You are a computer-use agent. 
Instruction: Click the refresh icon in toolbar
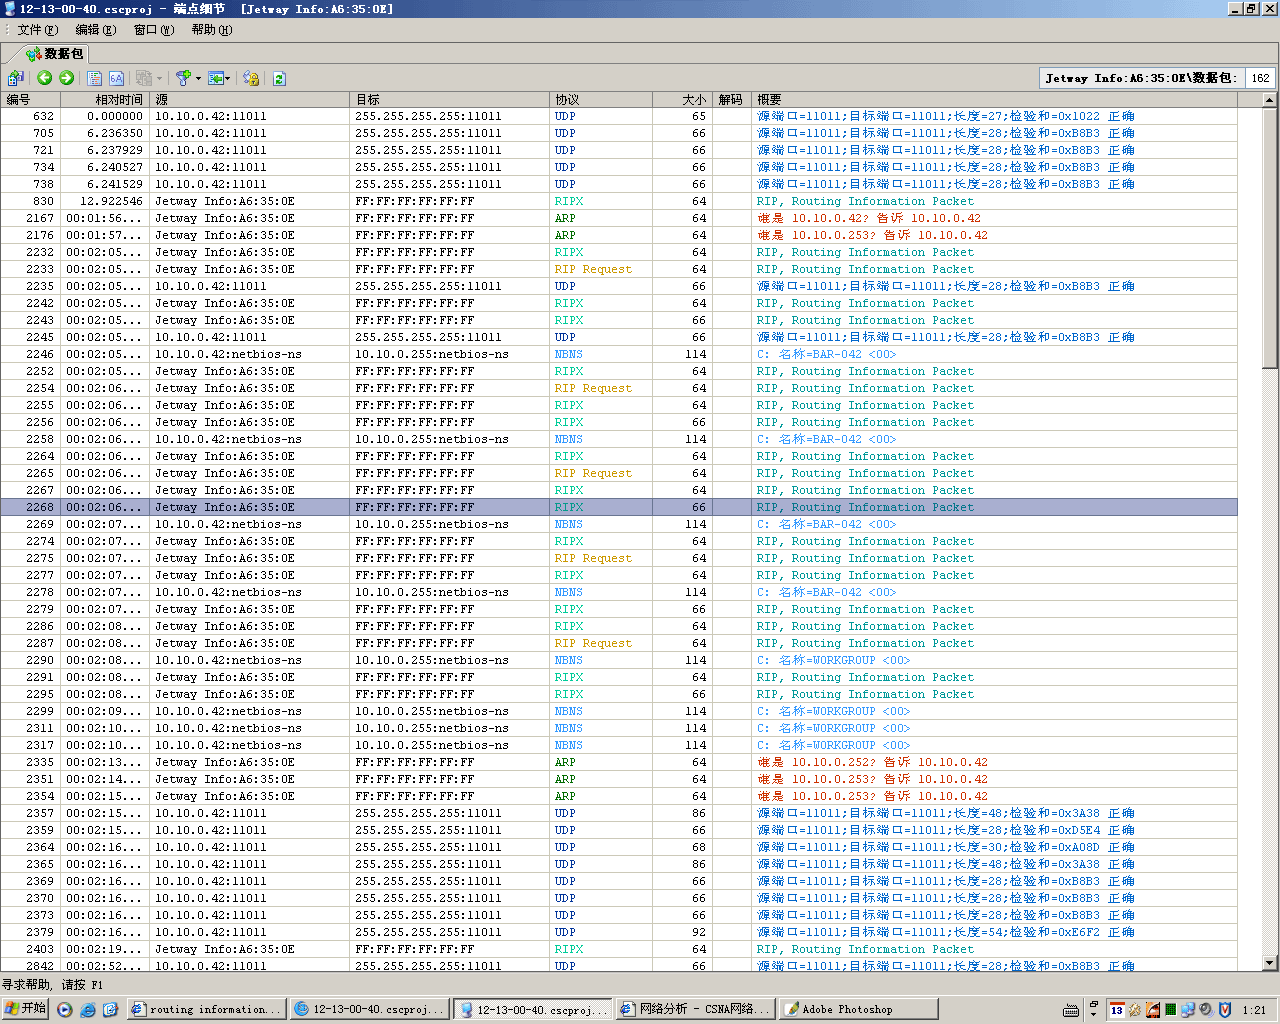coord(279,78)
